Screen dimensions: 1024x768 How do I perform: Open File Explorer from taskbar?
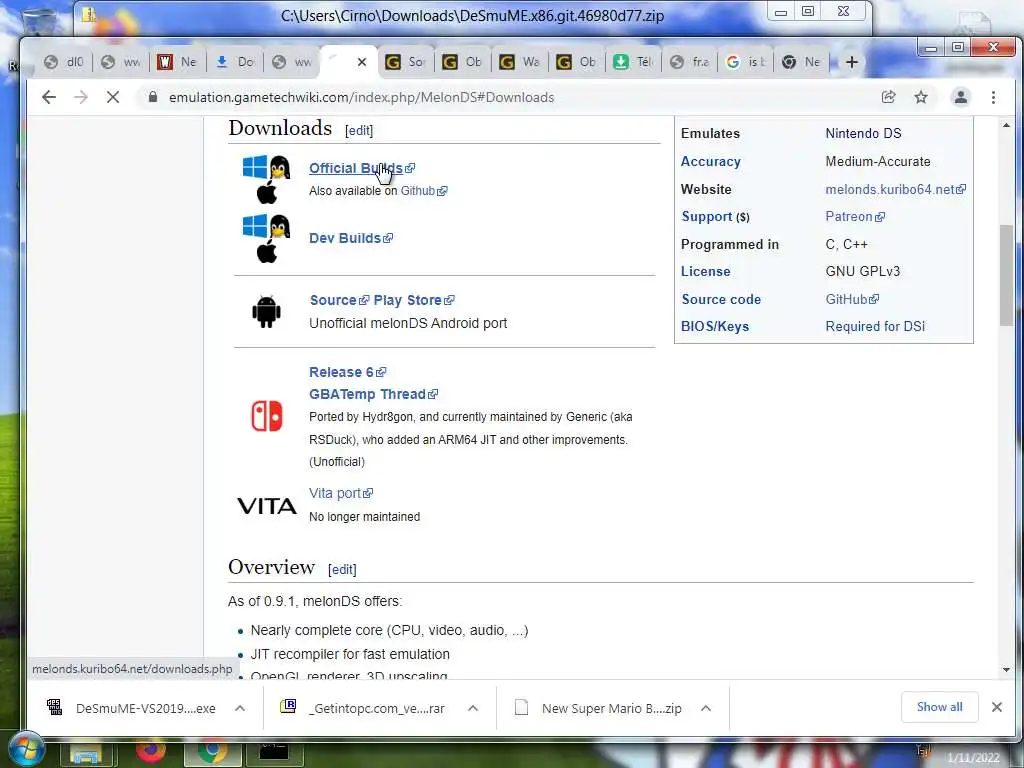86,754
